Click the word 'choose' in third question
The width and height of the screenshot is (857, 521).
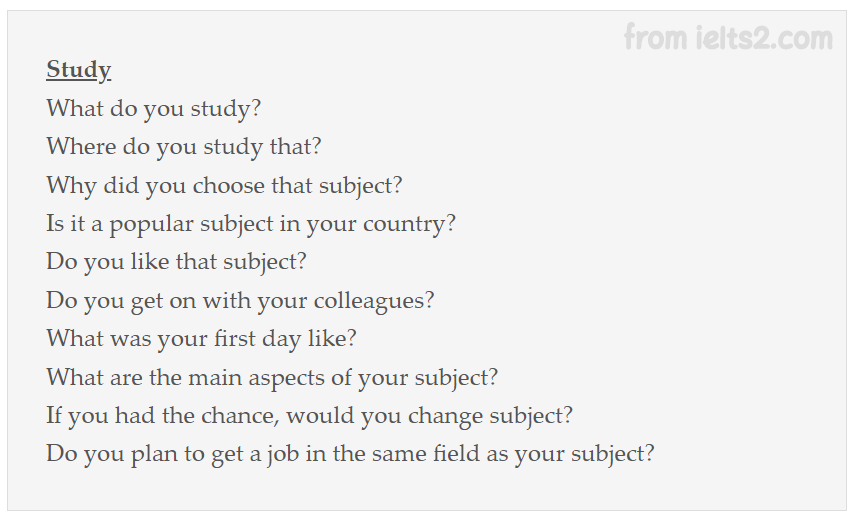pyautogui.click(x=228, y=185)
